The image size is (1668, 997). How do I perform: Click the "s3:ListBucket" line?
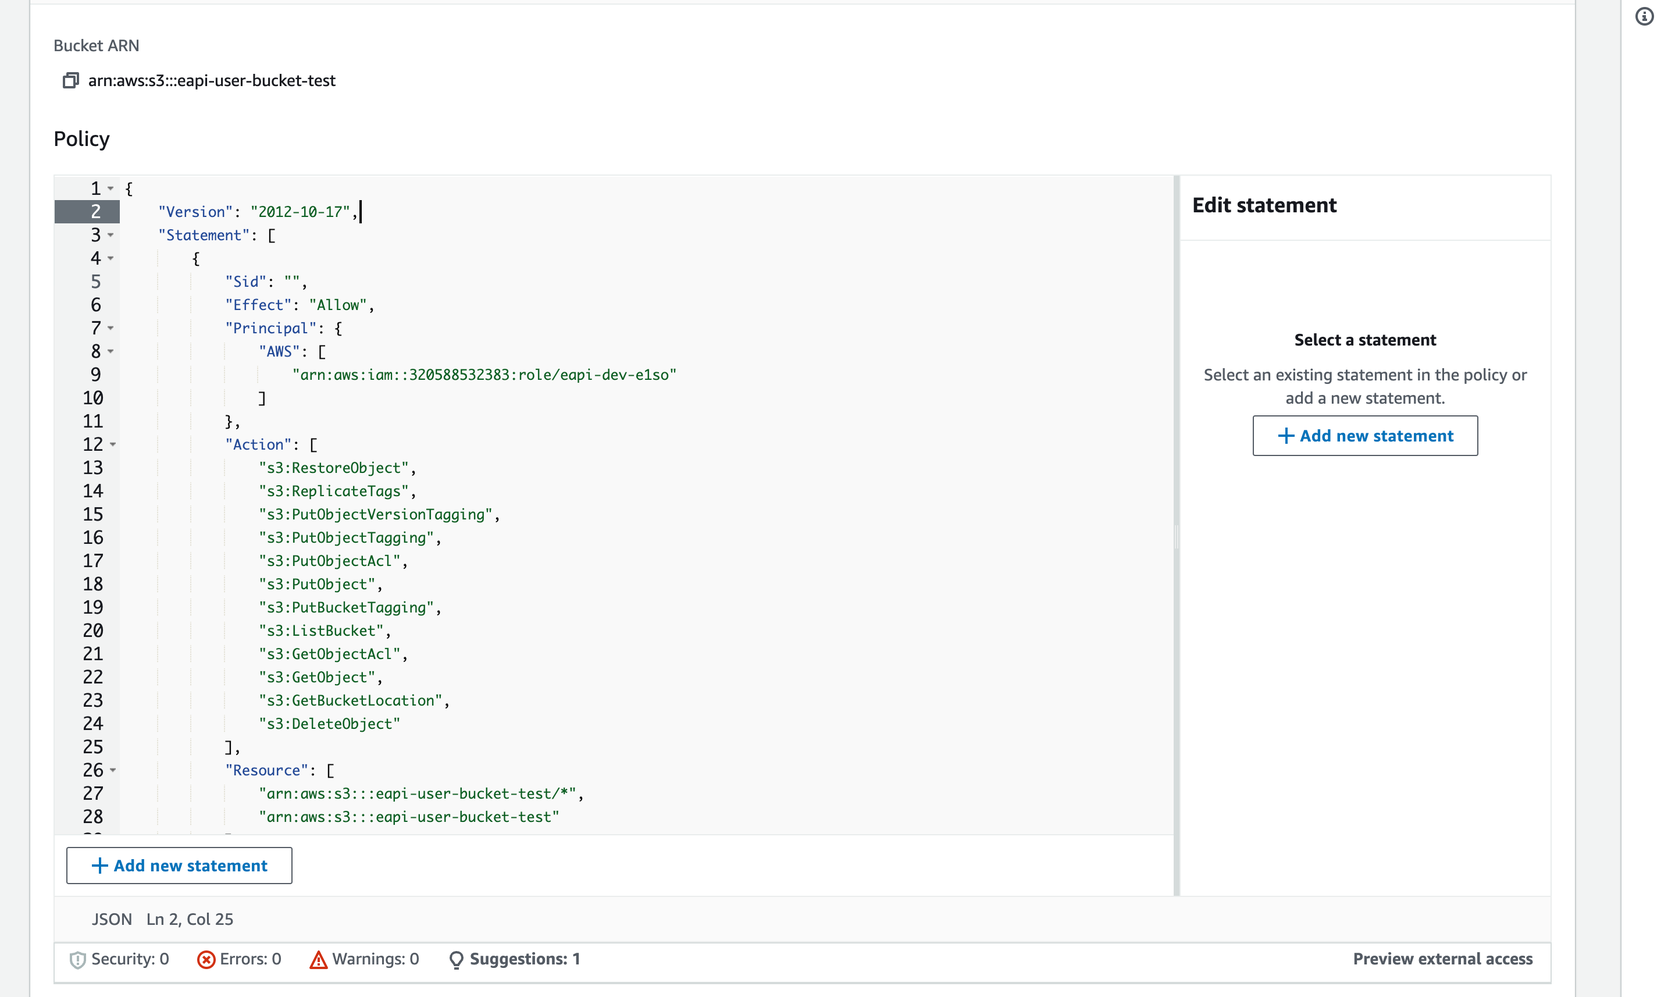[x=325, y=631]
